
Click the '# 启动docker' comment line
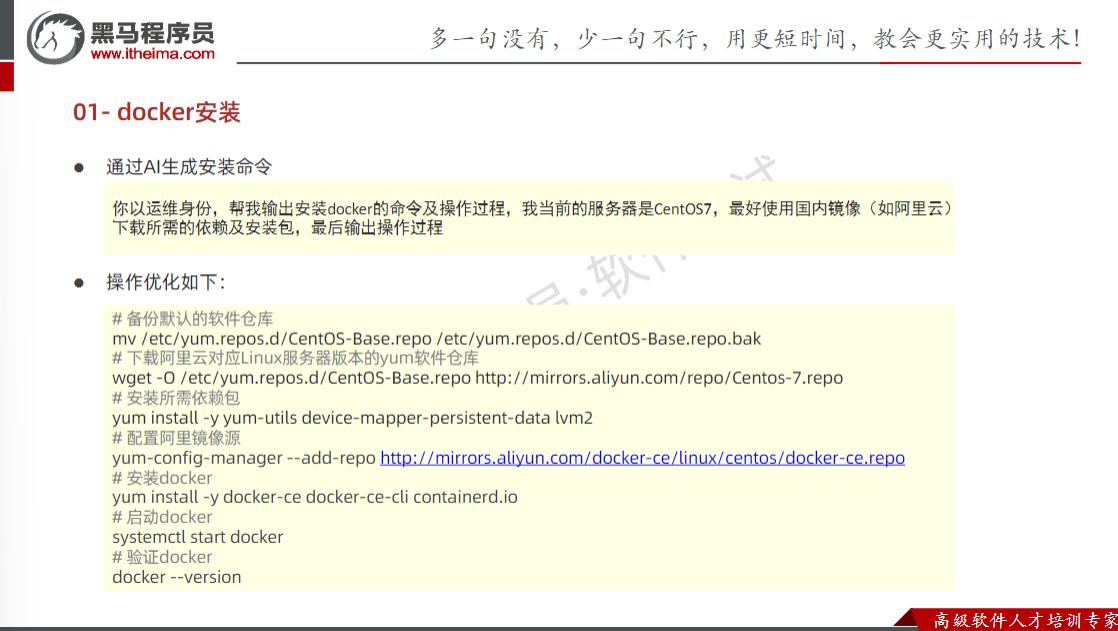(x=162, y=517)
